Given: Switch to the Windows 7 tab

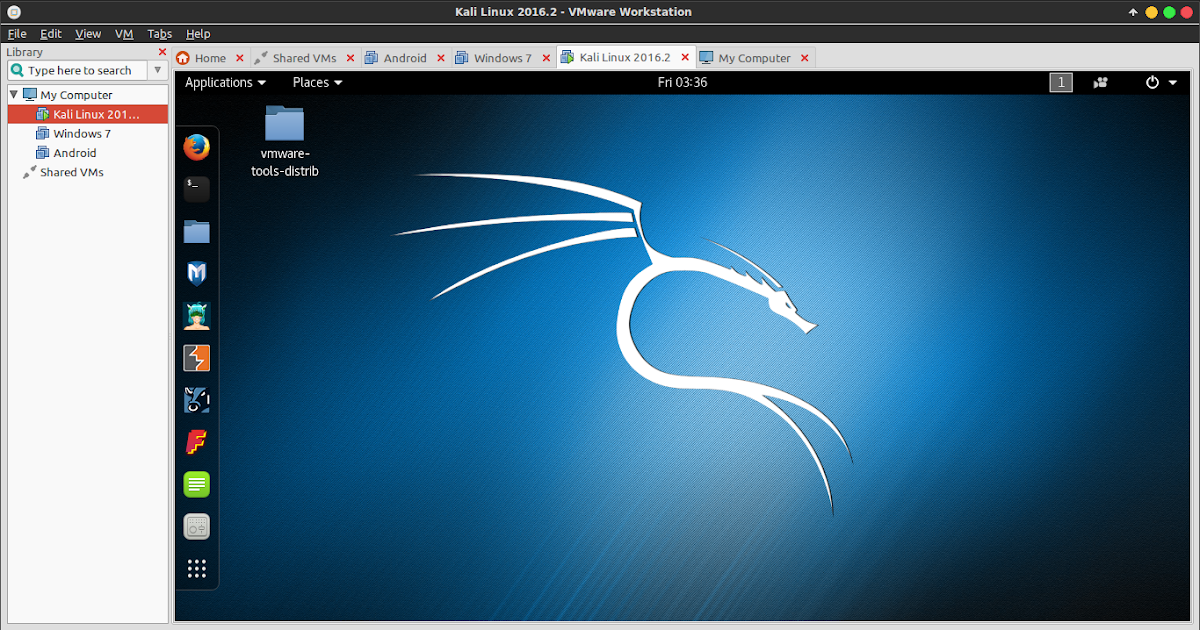Looking at the screenshot, I should (x=502, y=58).
